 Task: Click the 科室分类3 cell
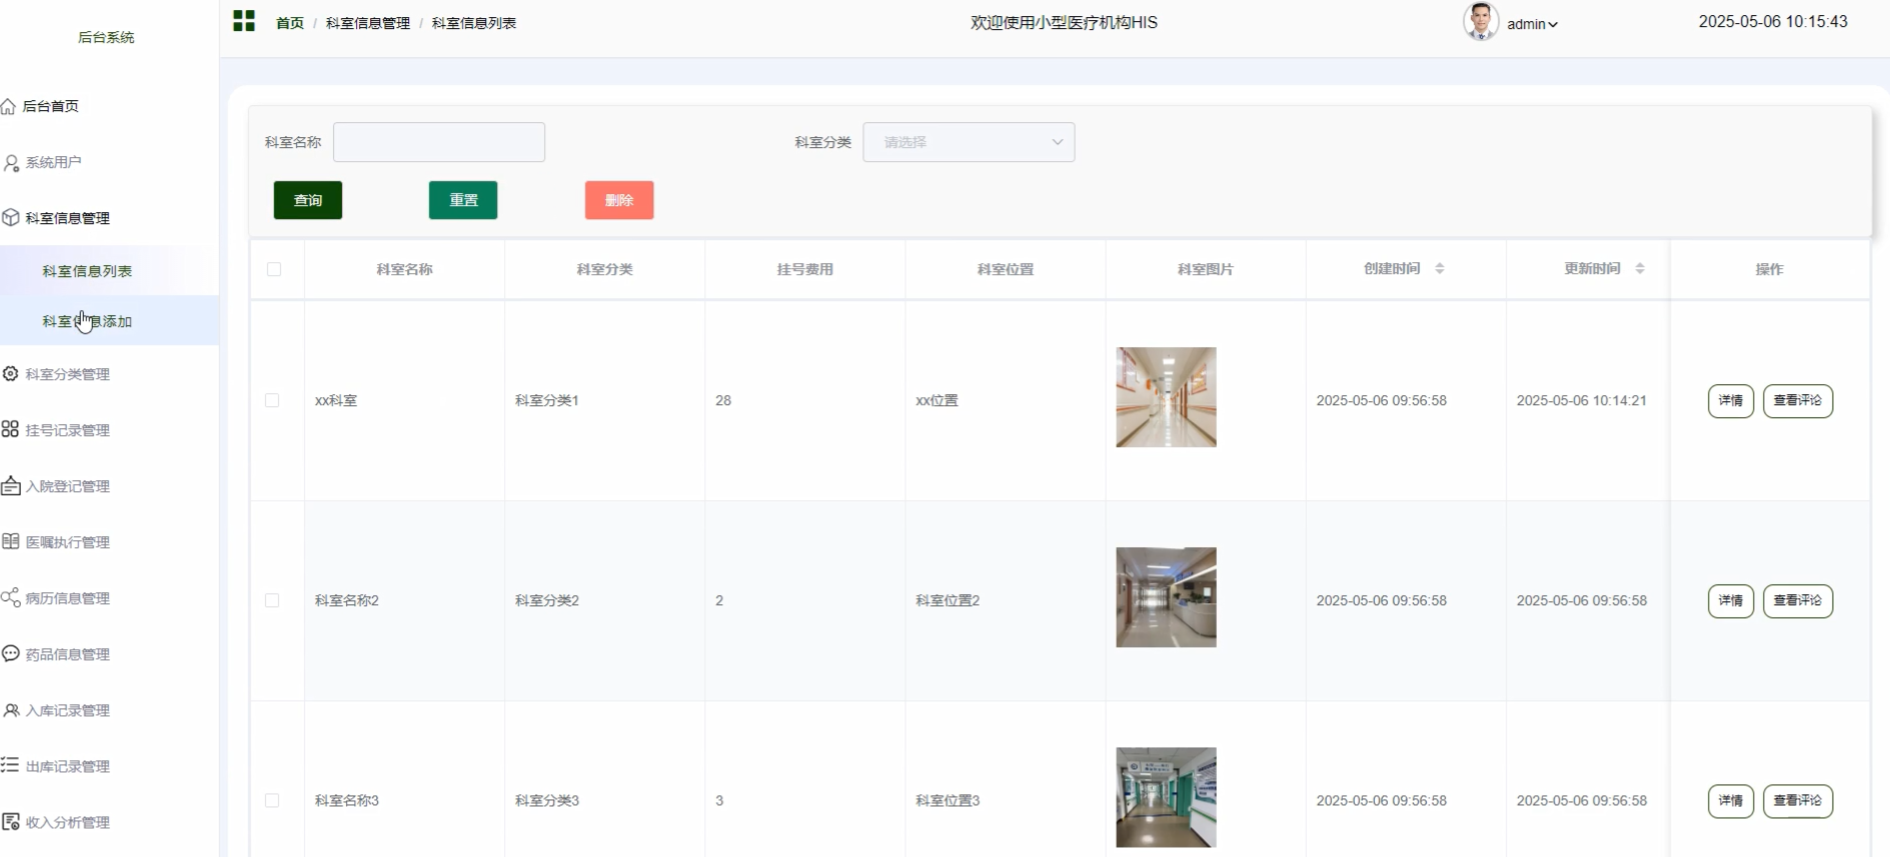pos(547,800)
